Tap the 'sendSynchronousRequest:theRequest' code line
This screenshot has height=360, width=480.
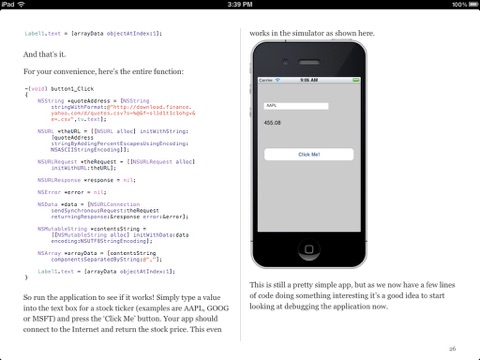[x=105, y=210]
